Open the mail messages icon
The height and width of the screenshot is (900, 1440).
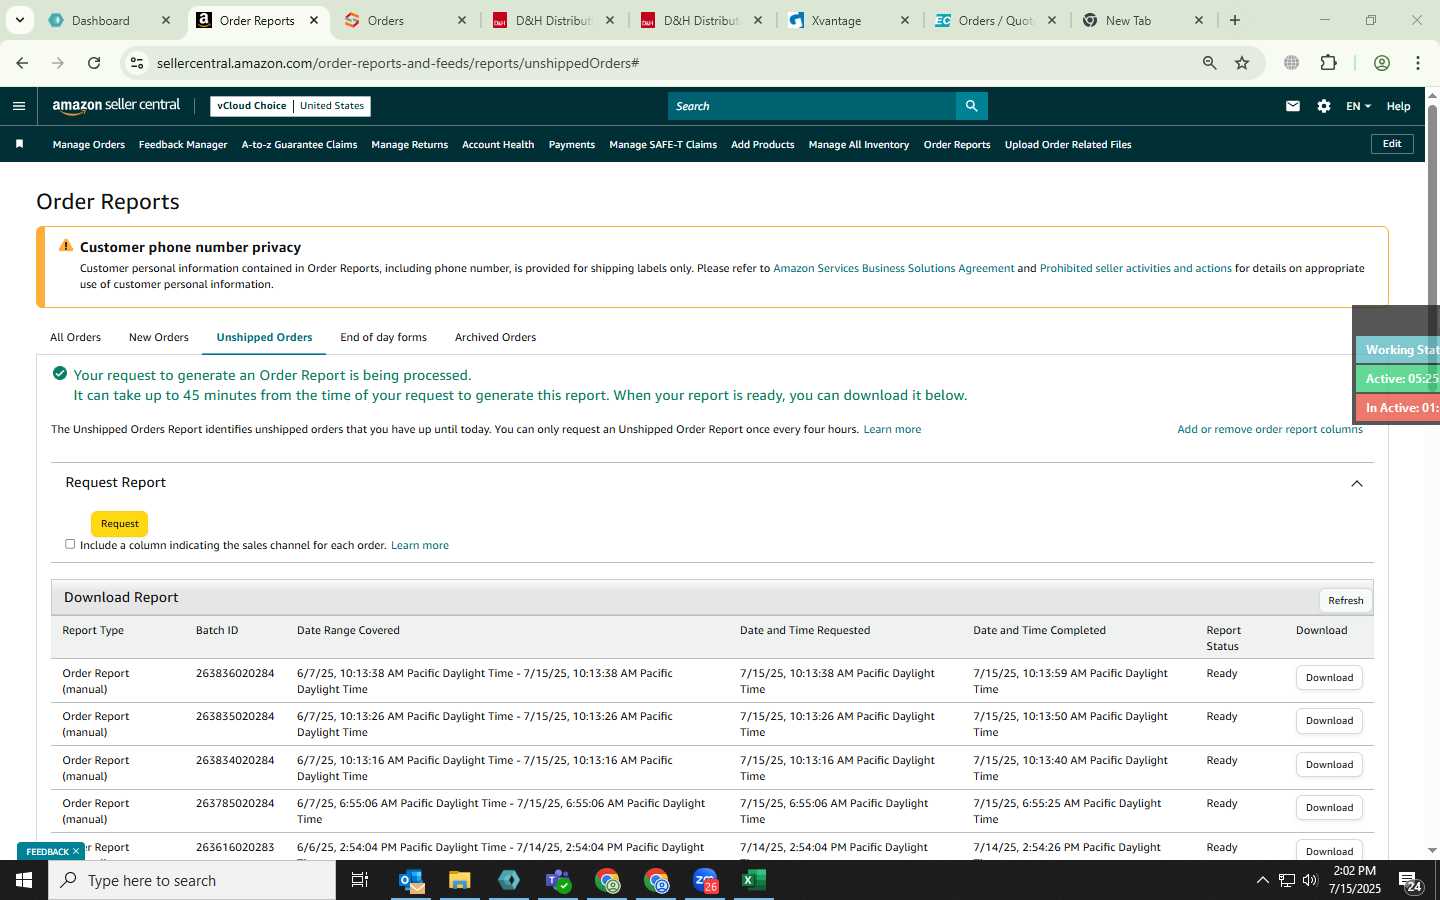[1293, 106]
